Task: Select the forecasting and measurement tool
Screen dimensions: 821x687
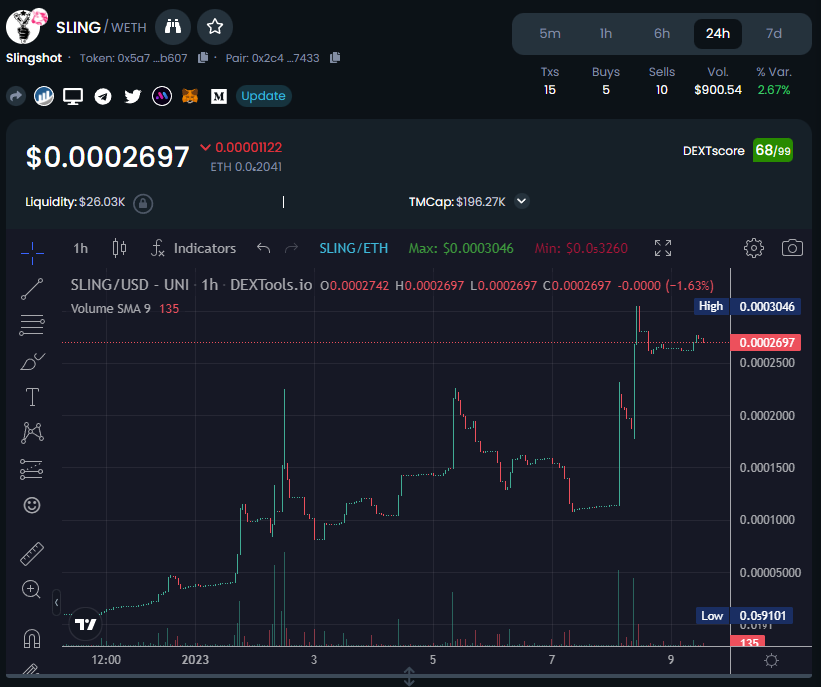Action: coord(31,469)
